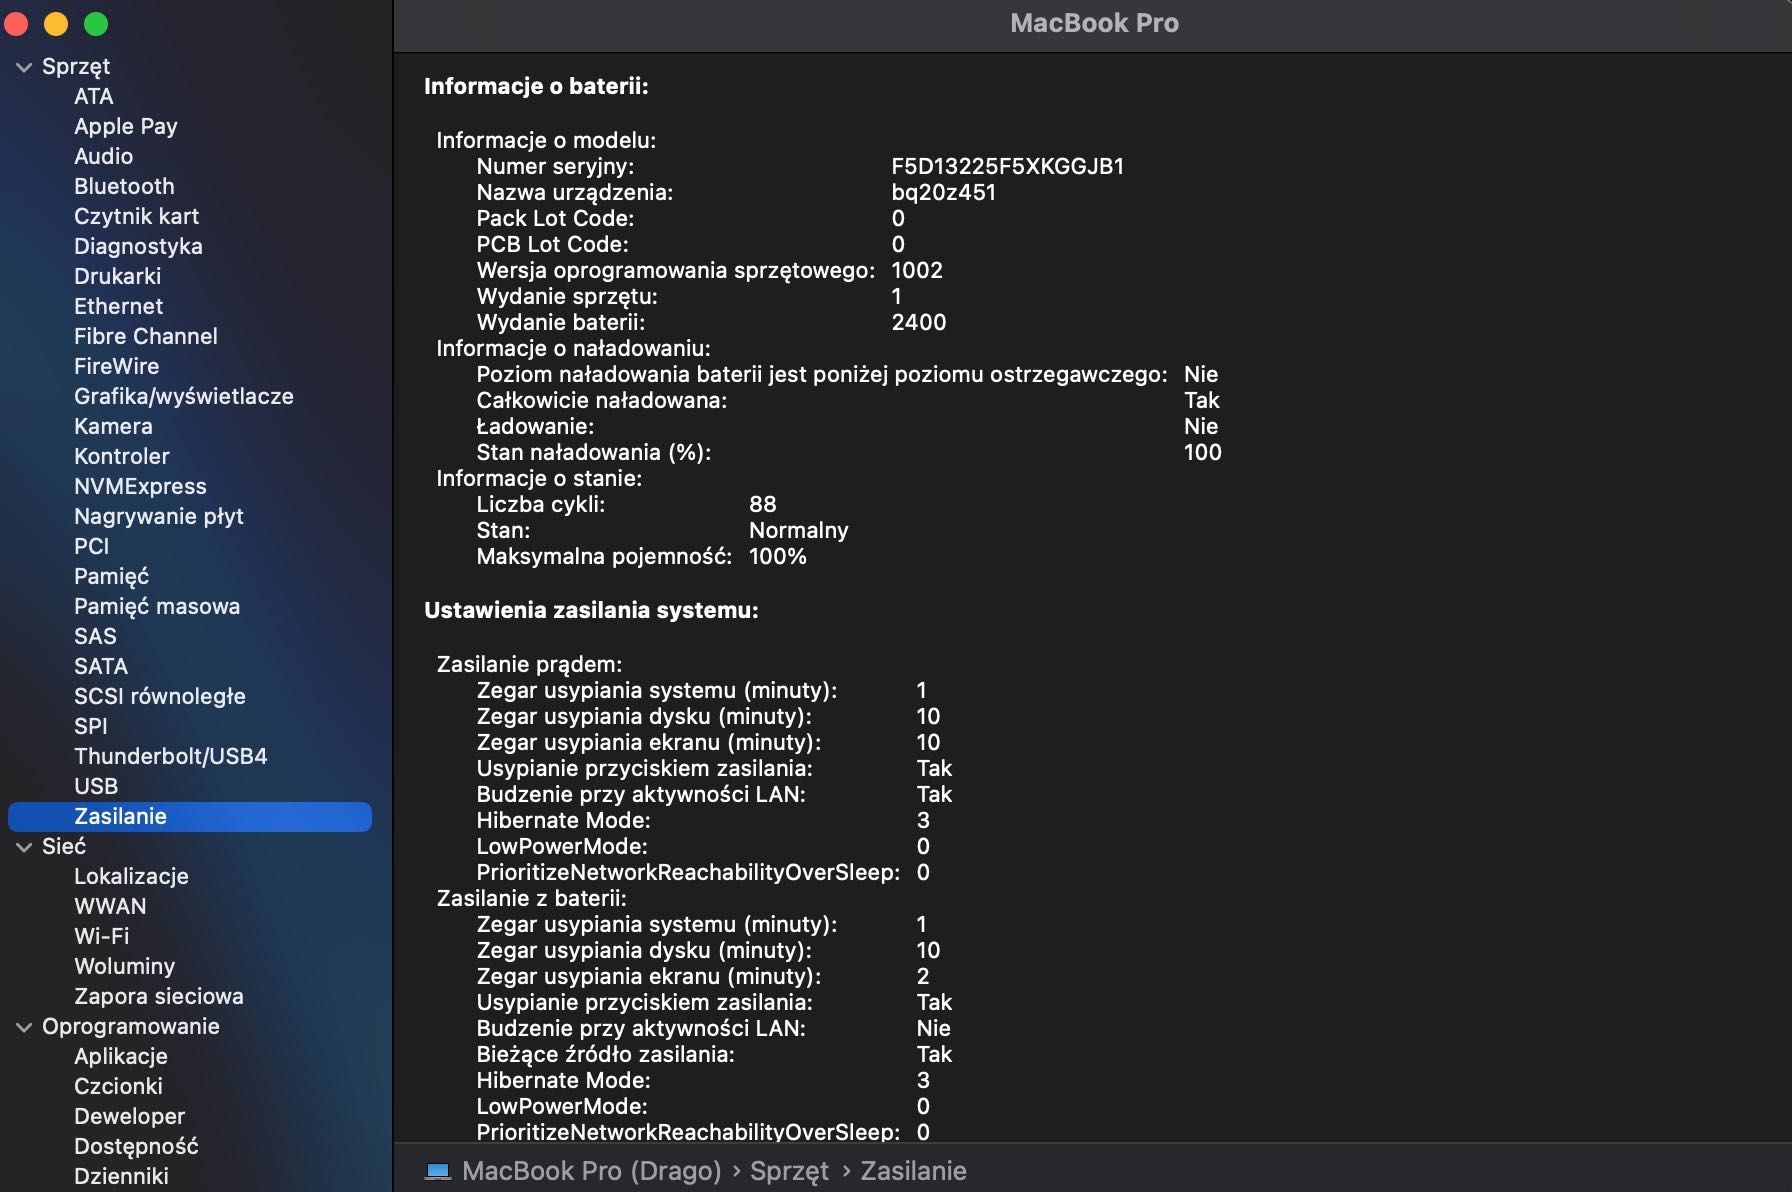This screenshot has width=1792, height=1192.
Task: Open Bluetooth information
Action: tap(124, 186)
